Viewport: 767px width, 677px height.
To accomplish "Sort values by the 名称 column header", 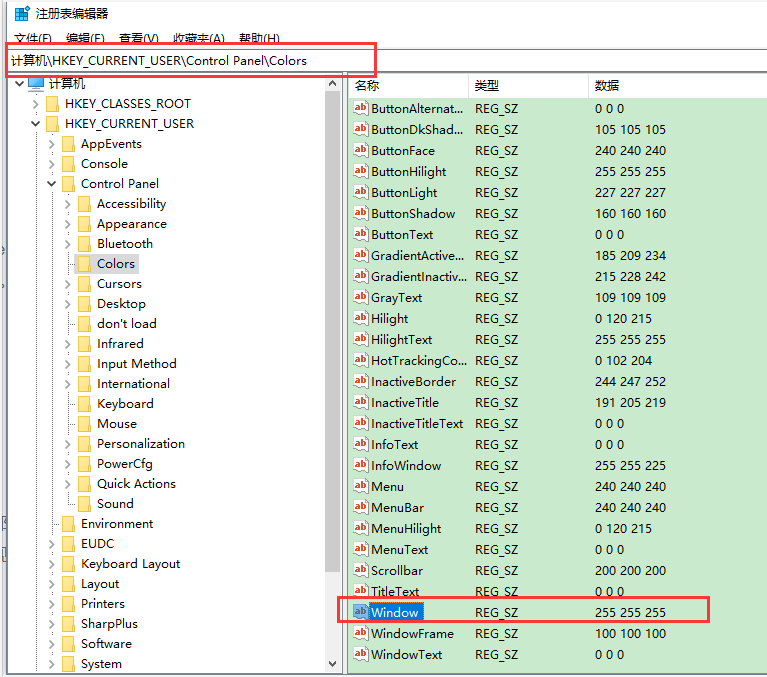I will click(409, 86).
